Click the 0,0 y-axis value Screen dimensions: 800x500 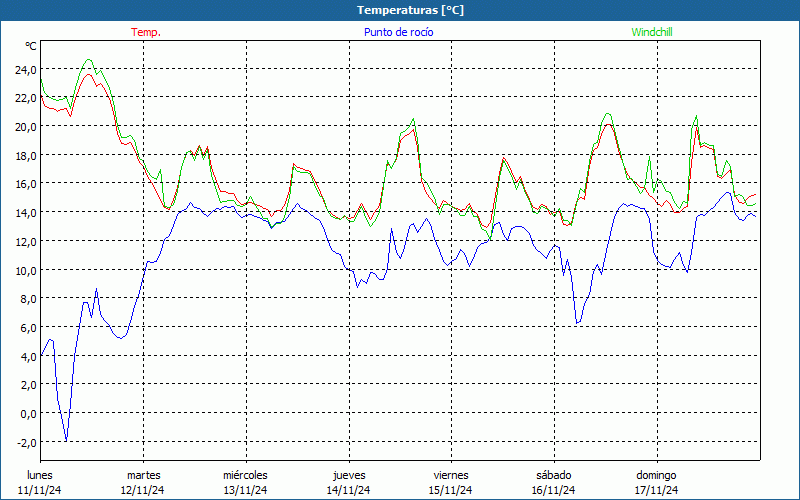pyautogui.click(x=28, y=414)
